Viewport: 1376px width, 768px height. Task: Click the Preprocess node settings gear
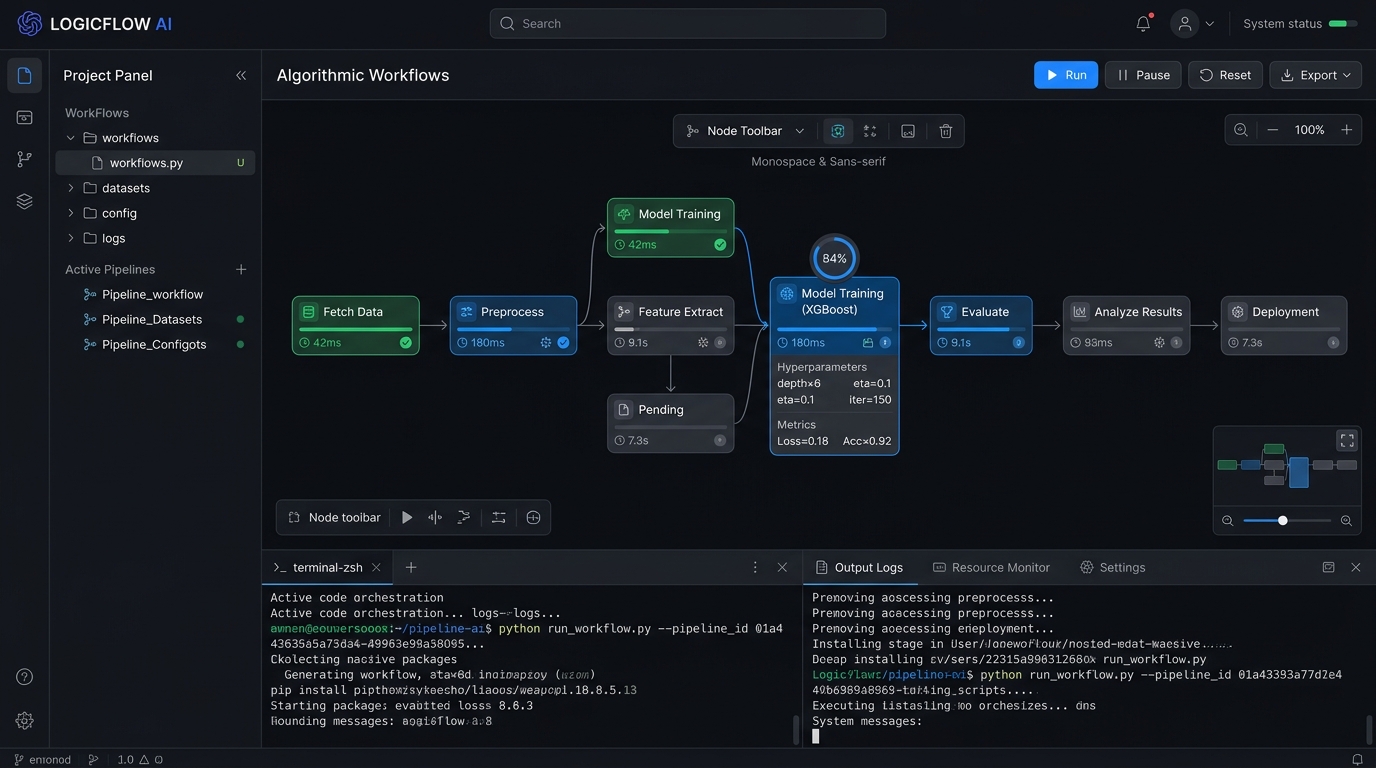click(546, 342)
